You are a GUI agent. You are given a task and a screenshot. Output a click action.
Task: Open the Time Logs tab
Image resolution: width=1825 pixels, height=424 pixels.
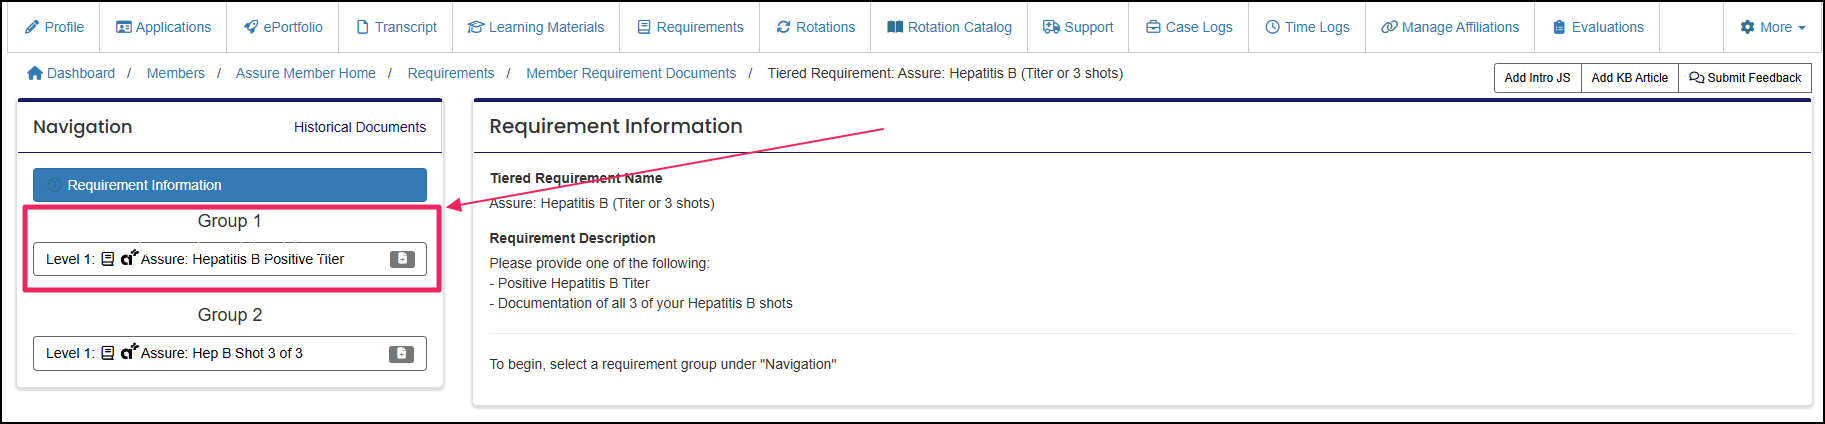pyautogui.click(x=1307, y=27)
